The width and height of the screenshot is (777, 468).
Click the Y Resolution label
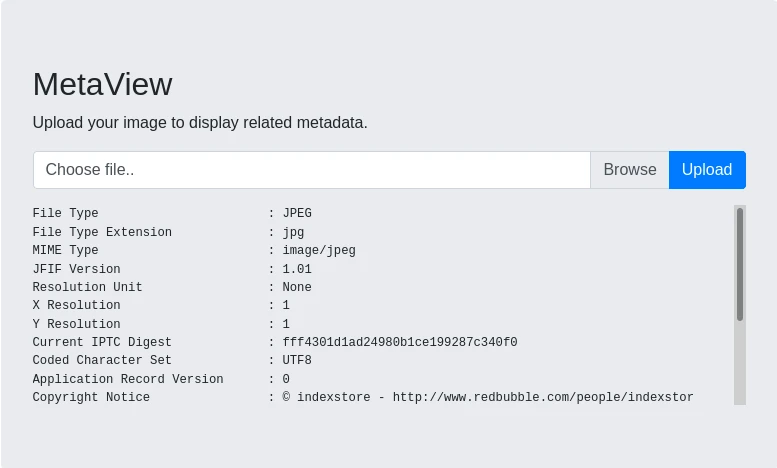(76, 324)
